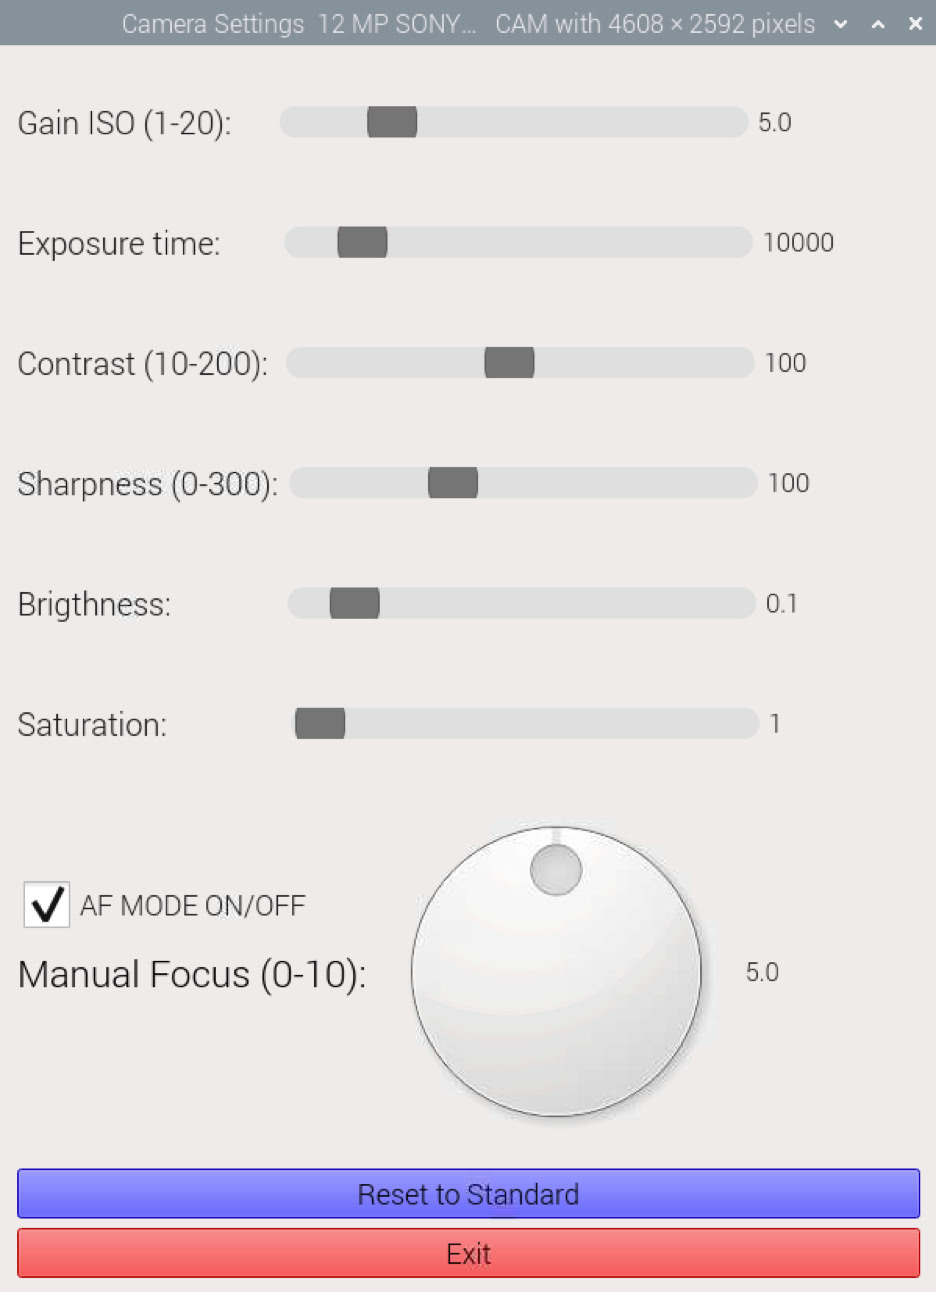The width and height of the screenshot is (936, 1292).
Task: Click the far right end of Gain ISO track
Action: pos(738,122)
